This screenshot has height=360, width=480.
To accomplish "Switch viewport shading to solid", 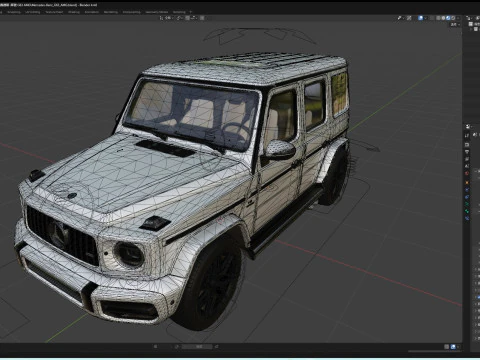I will pos(443,18).
